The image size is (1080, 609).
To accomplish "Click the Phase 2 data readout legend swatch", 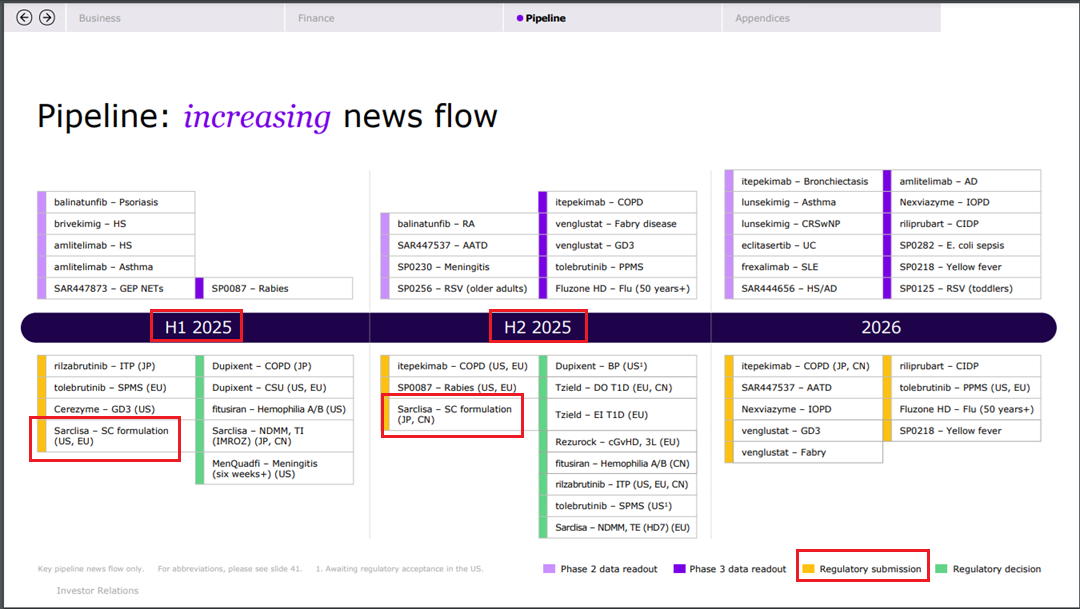I will click(x=549, y=569).
